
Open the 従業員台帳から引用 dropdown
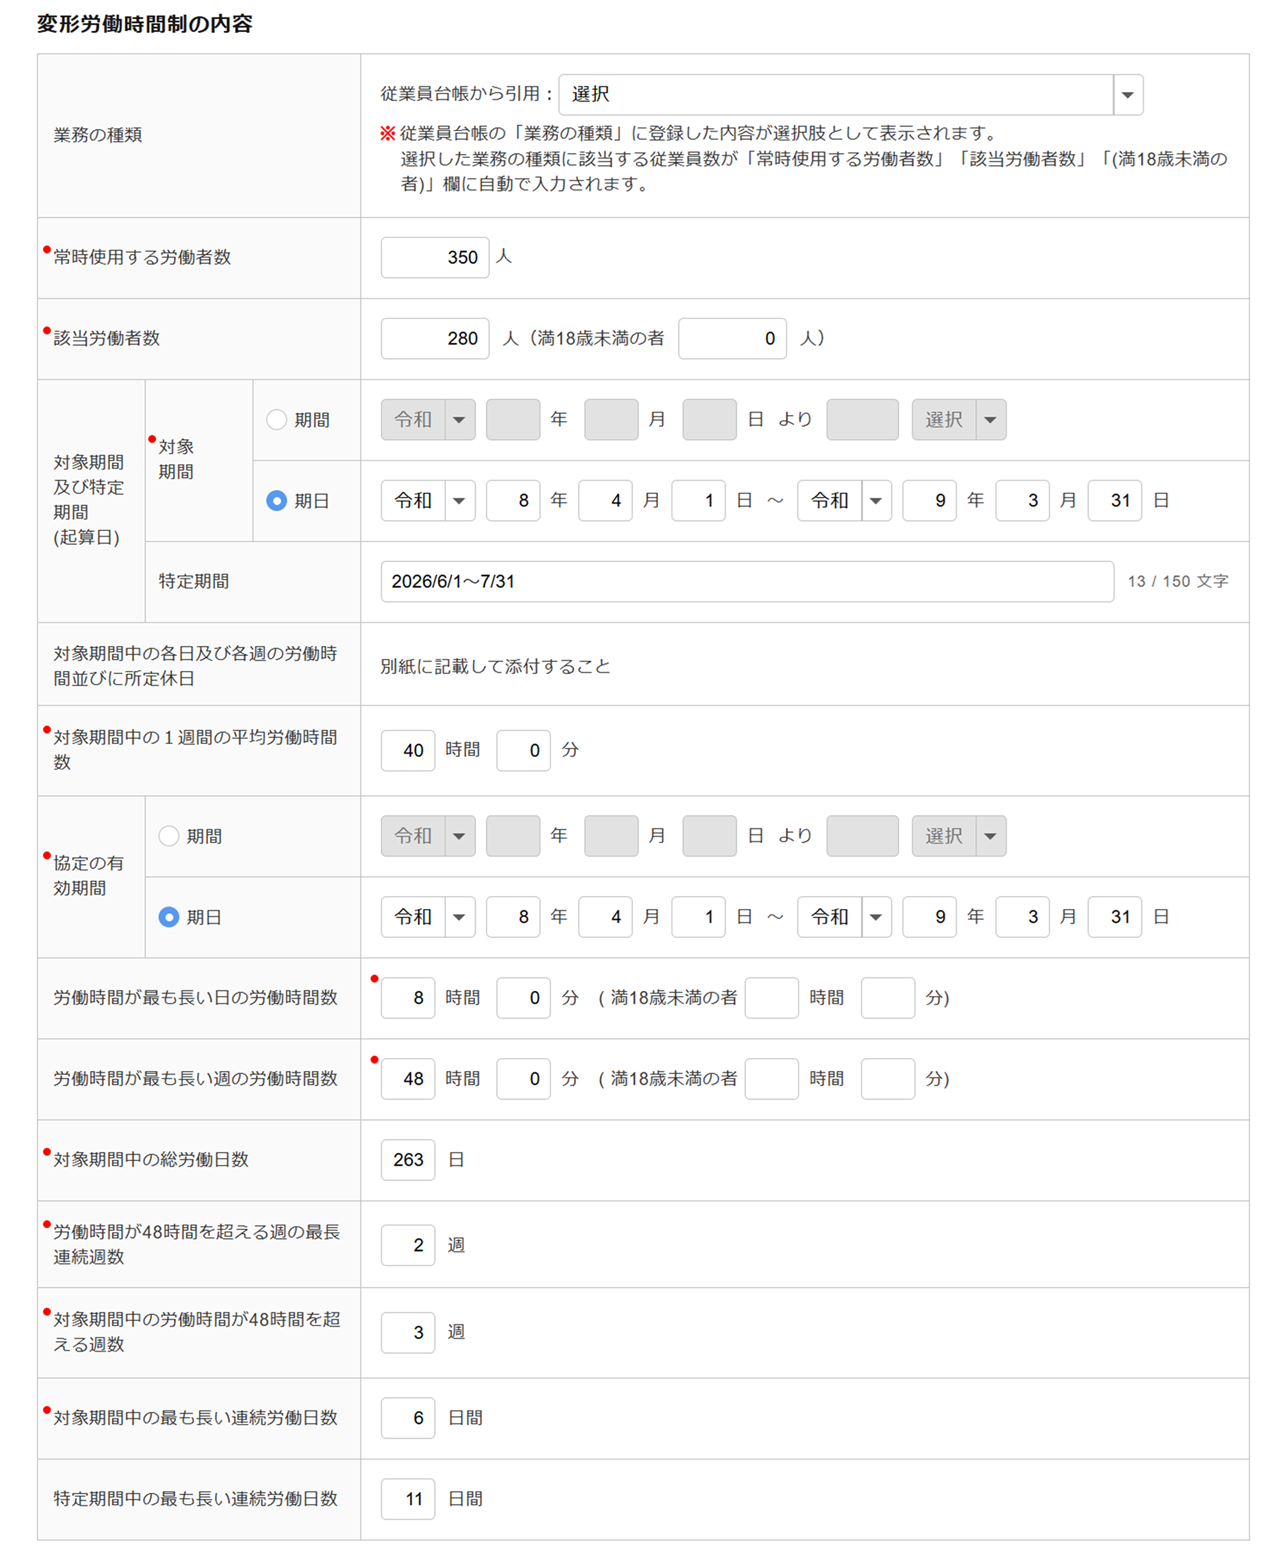pos(851,94)
